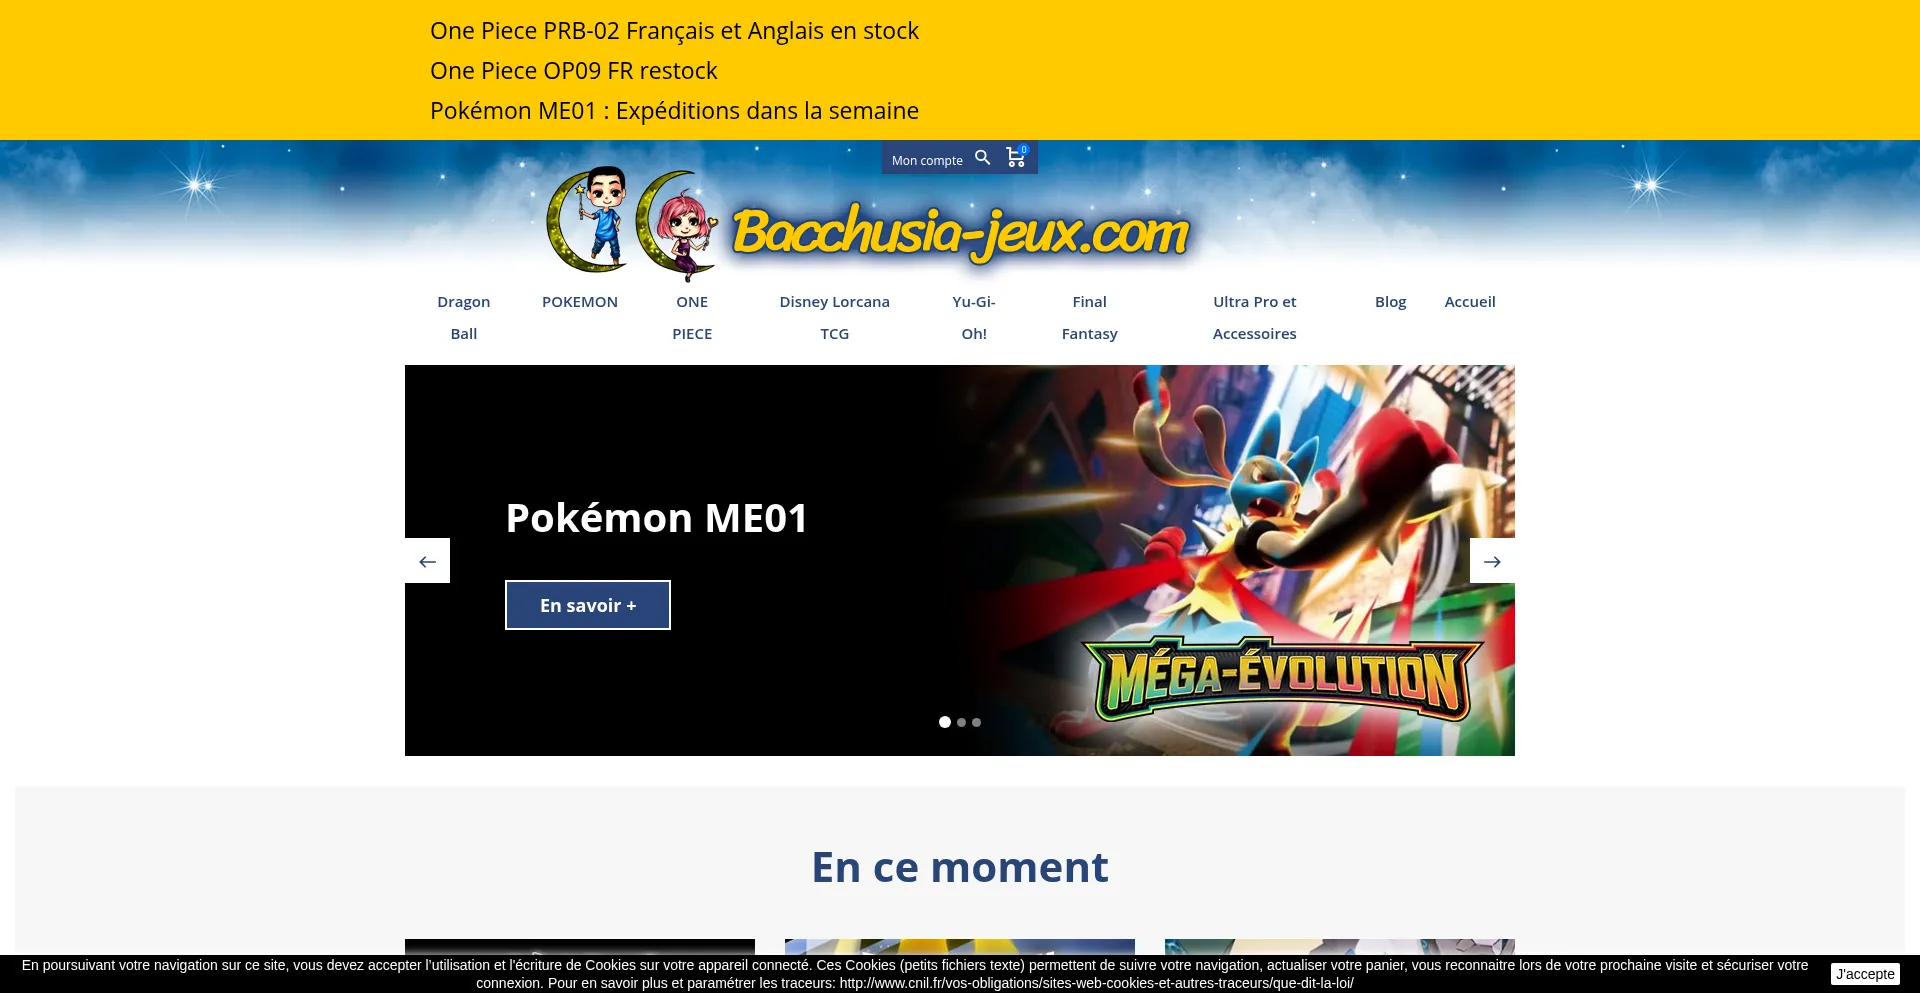Image resolution: width=1920 pixels, height=993 pixels.
Task: Open the Blog page
Action: [x=1390, y=302]
